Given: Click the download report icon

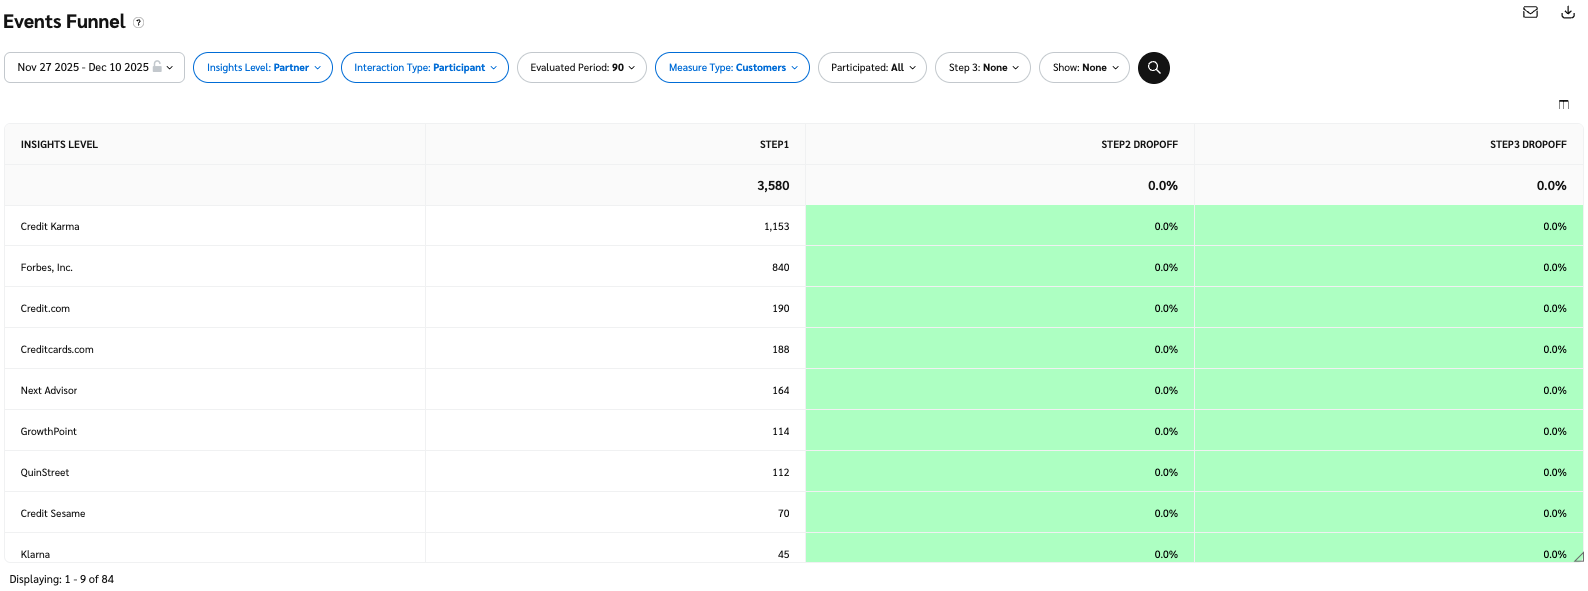Looking at the screenshot, I should pos(1568,12).
